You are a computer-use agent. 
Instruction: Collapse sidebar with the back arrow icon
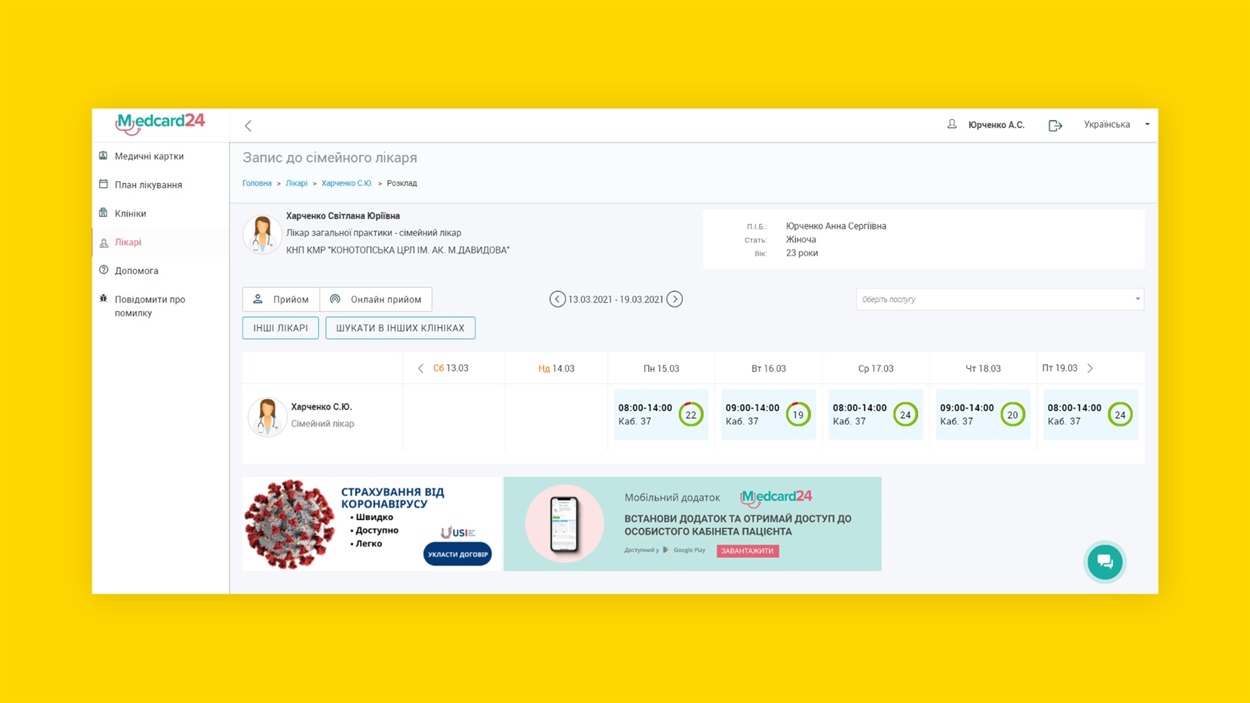coord(248,126)
